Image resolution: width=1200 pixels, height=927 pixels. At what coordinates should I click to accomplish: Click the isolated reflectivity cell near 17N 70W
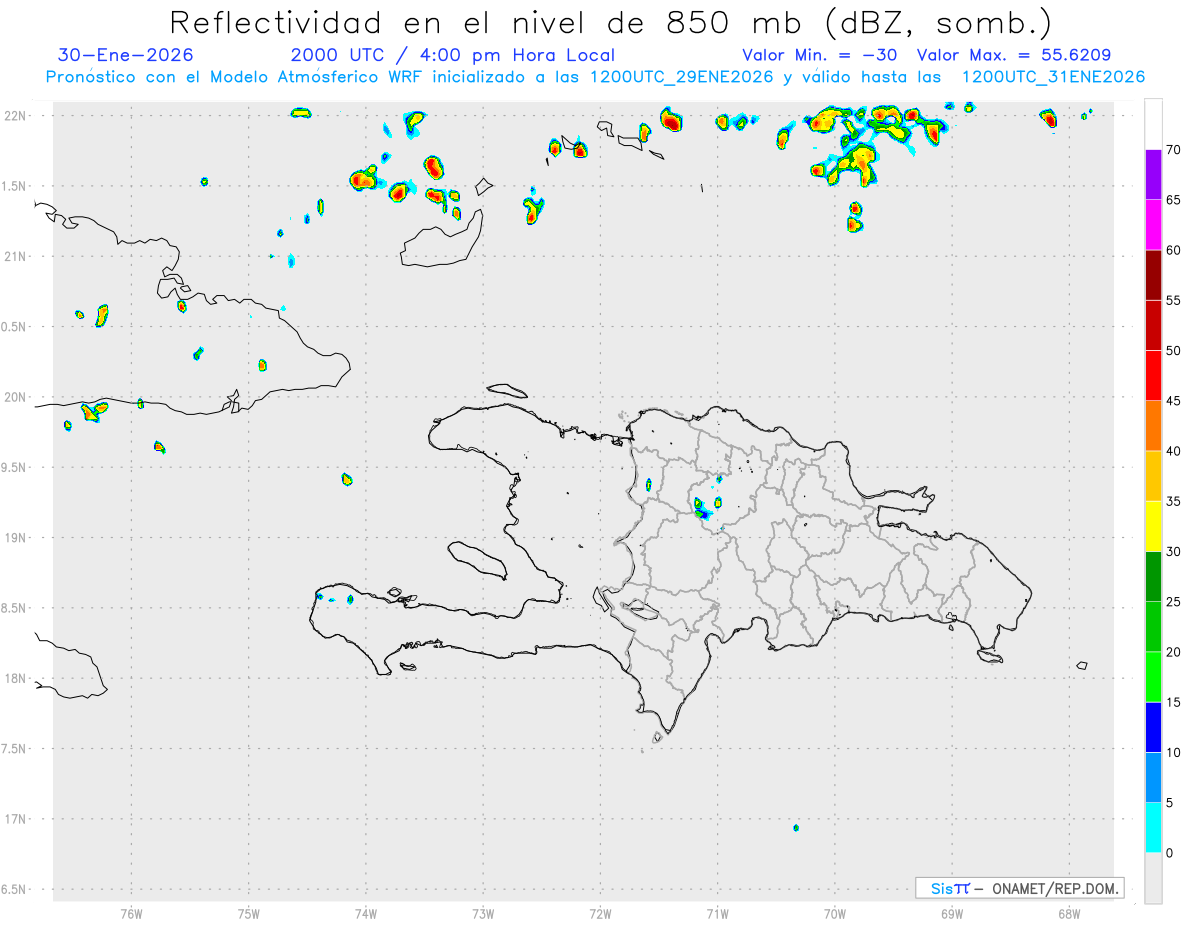click(796, 828)
